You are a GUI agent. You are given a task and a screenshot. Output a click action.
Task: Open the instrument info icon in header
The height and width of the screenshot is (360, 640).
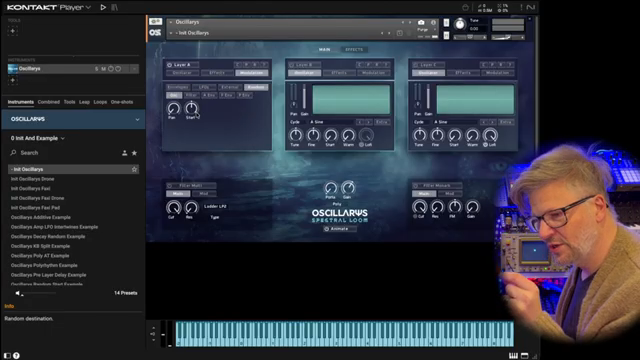433,22
